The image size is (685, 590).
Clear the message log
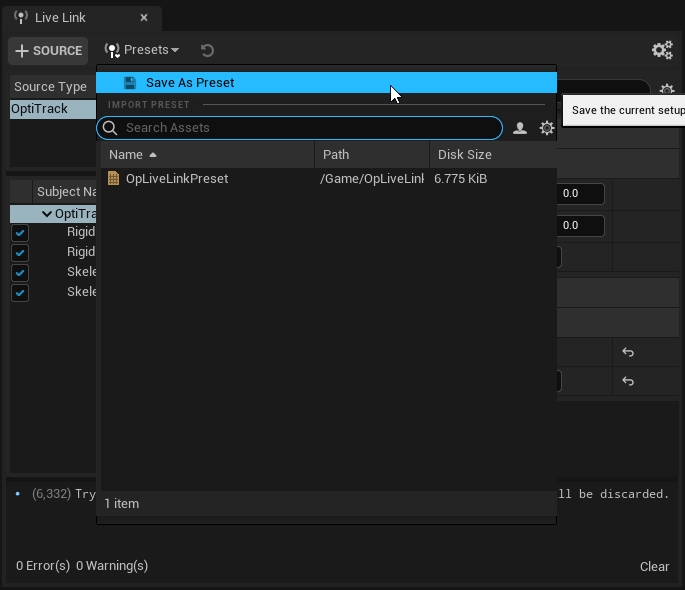(x=654, y=566)
